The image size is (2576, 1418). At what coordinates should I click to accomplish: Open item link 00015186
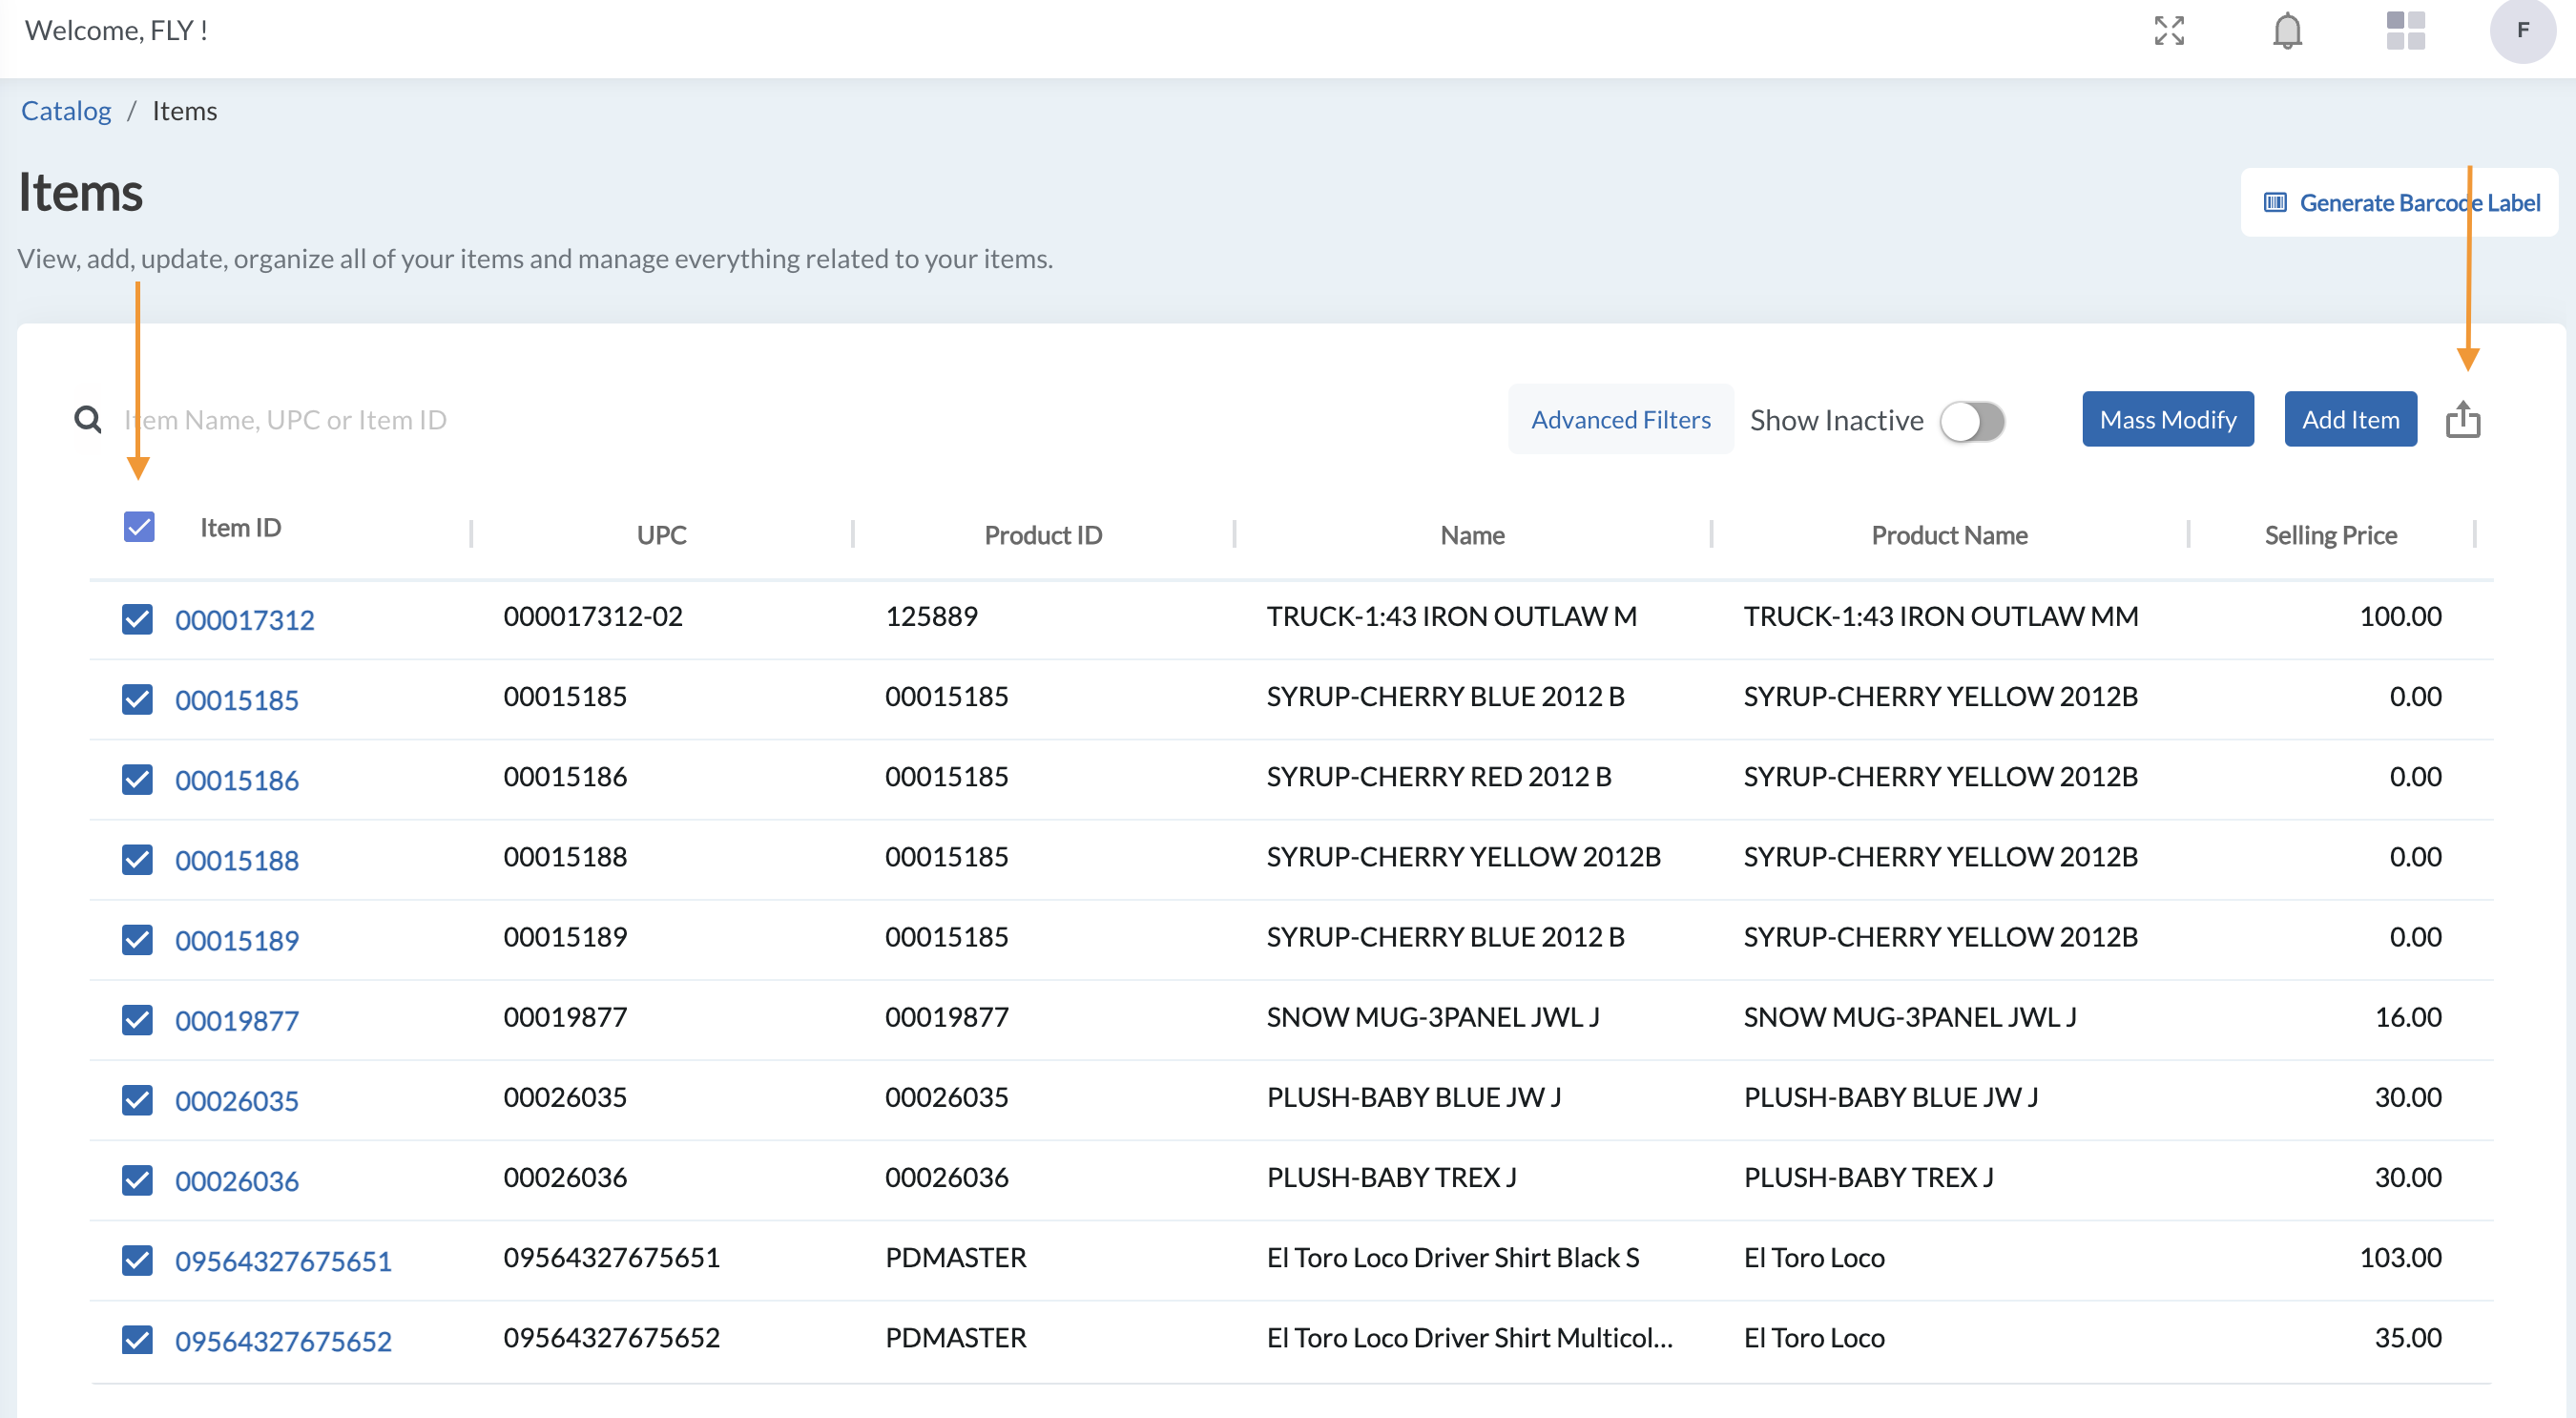click(237, 780)
